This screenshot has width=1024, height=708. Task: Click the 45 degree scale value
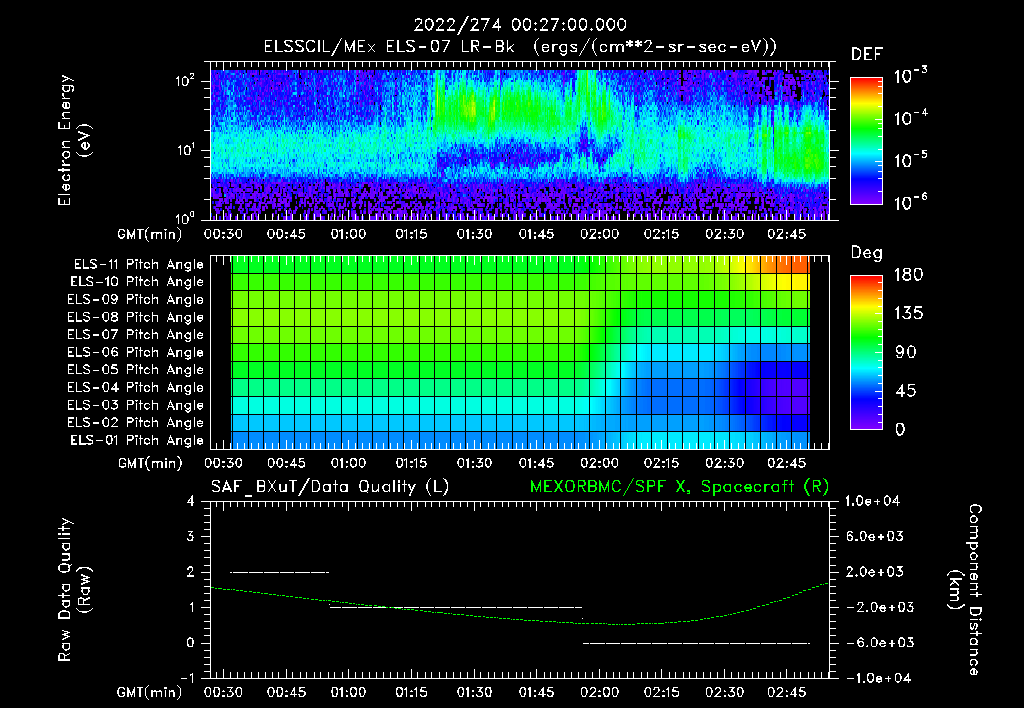905,391
